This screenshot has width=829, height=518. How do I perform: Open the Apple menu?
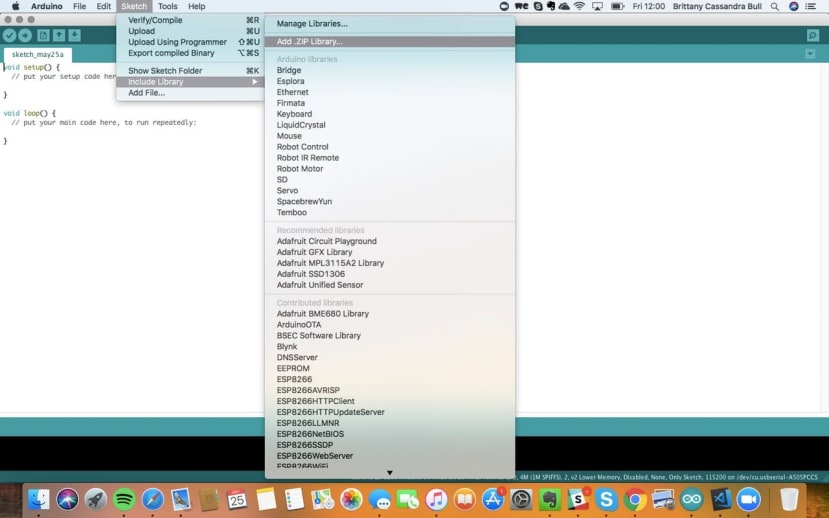16,6
